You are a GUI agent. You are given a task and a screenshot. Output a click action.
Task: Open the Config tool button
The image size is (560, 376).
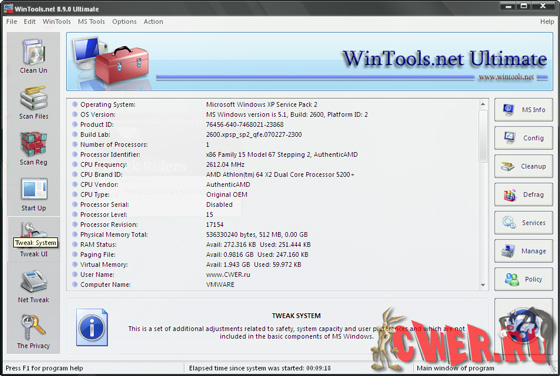(524, 138)
